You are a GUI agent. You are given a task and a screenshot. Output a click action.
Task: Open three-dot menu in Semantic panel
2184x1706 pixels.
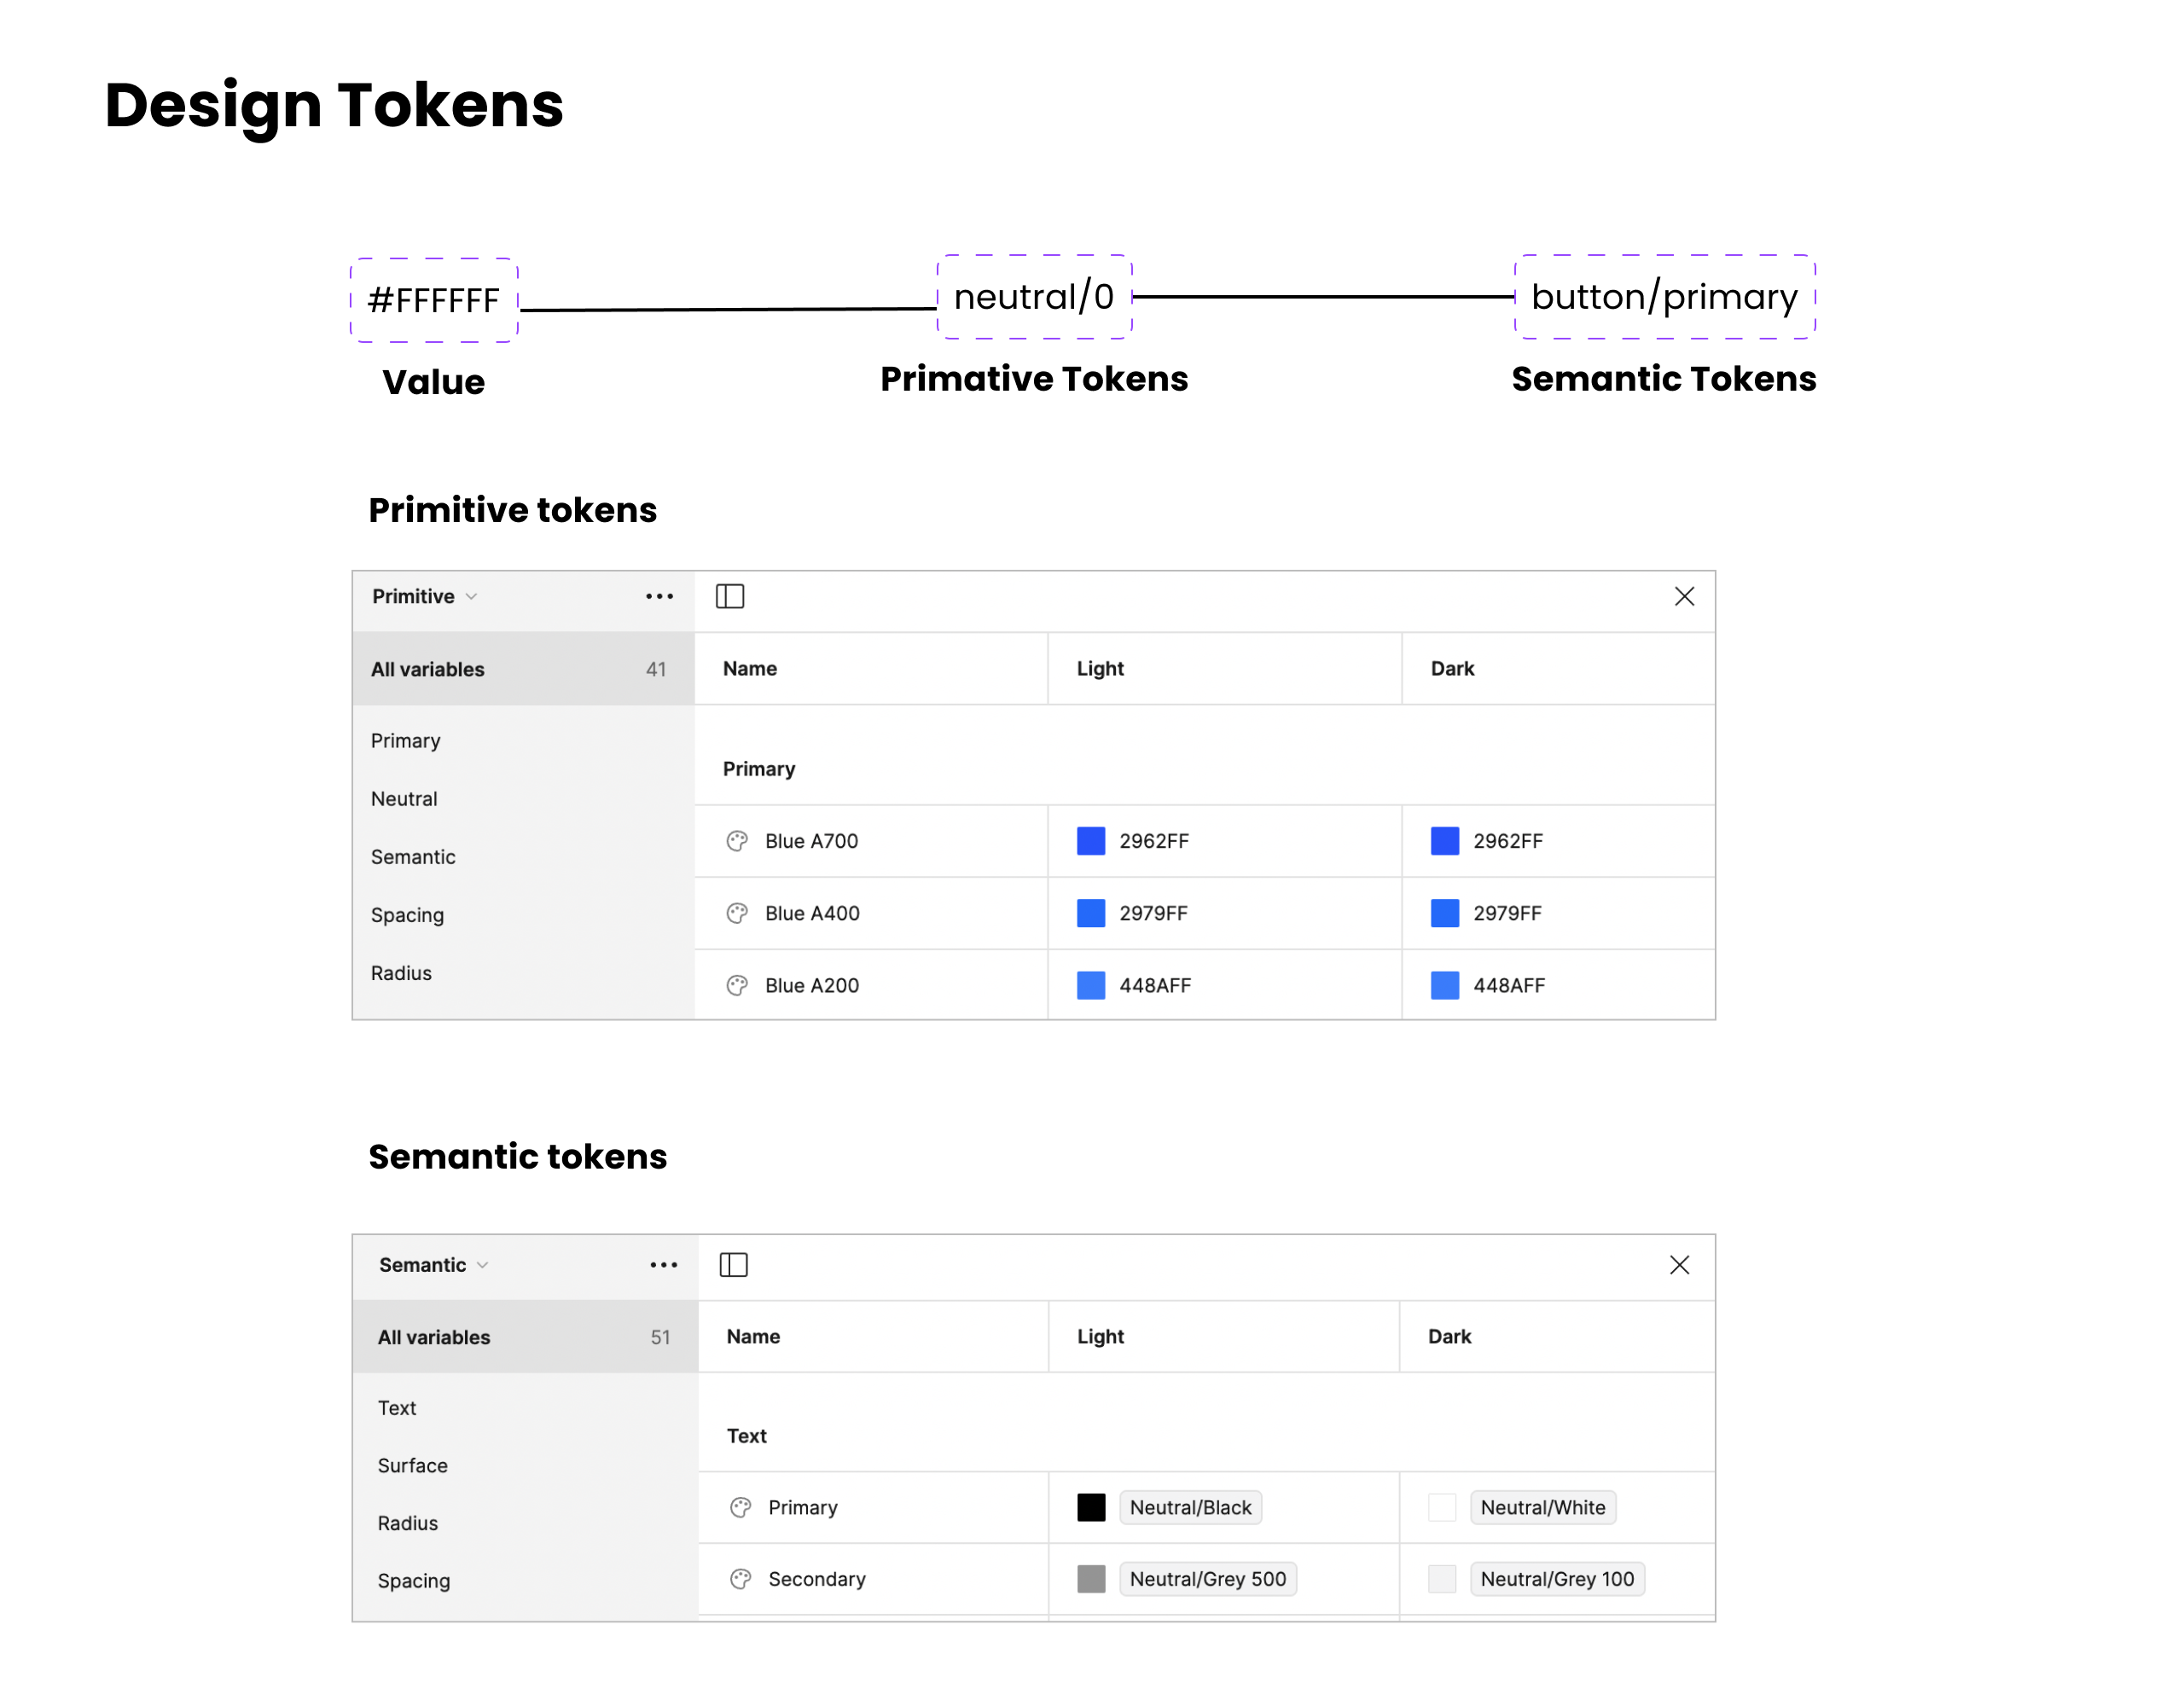(x=663, y=1265)
